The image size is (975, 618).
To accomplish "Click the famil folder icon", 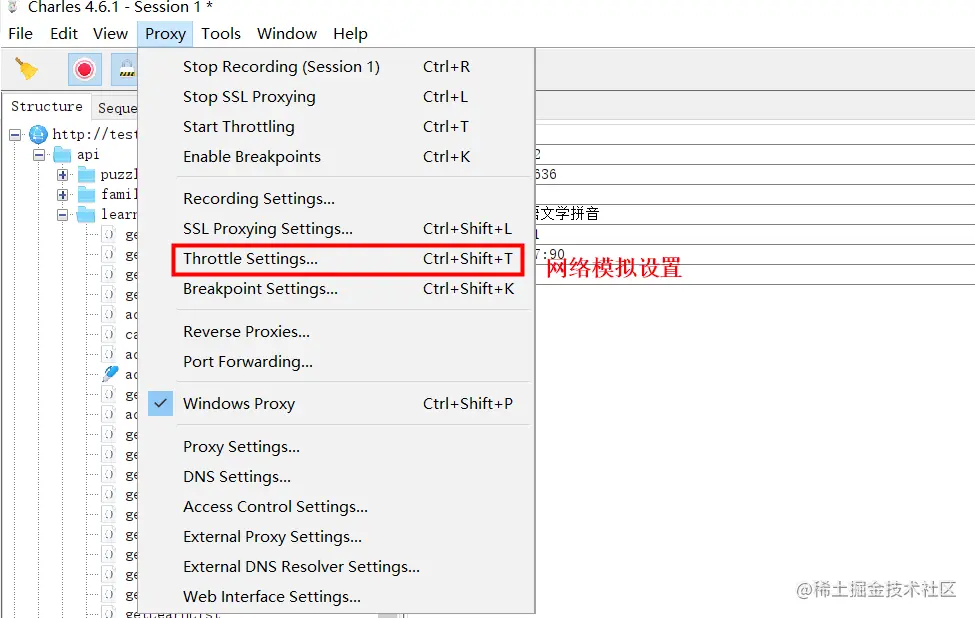I will (x=86, y=194).
